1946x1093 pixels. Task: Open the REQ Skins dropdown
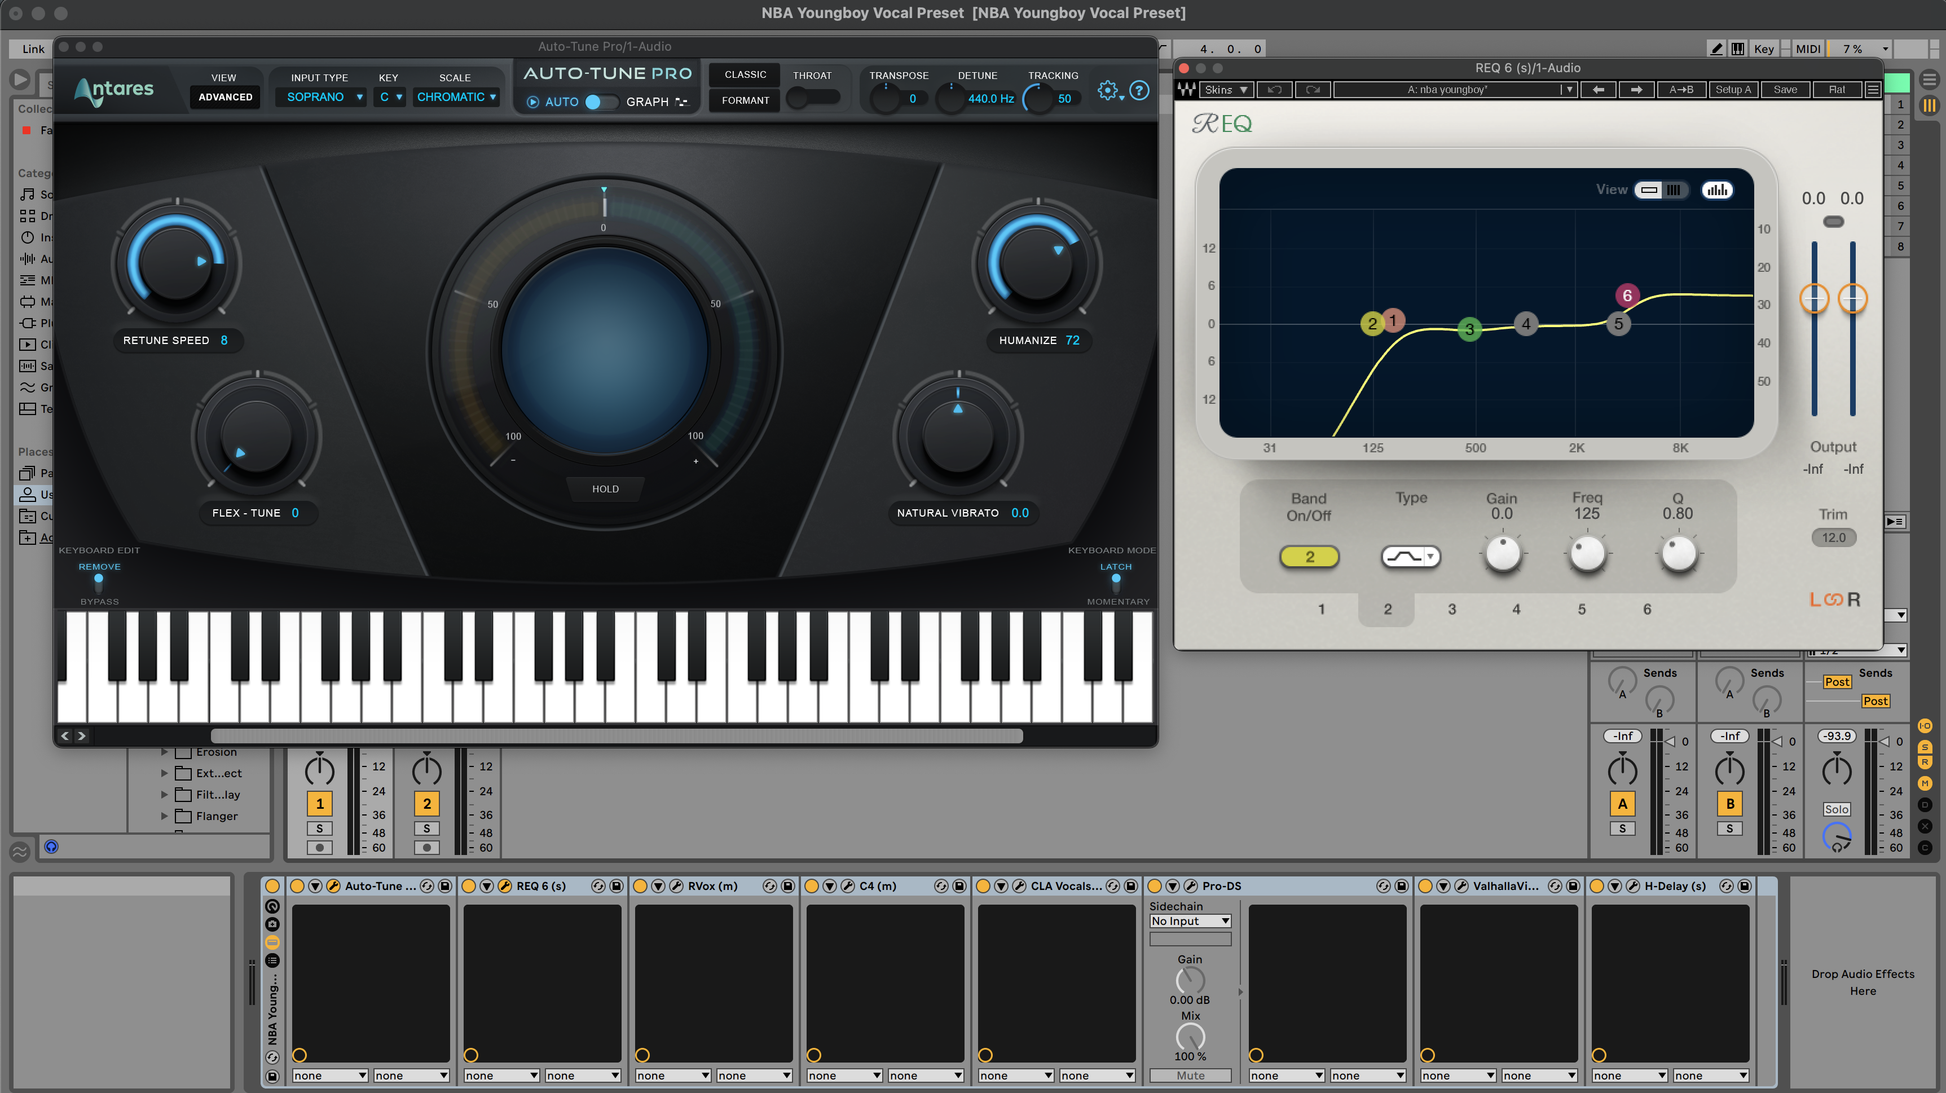(1226, 89)
